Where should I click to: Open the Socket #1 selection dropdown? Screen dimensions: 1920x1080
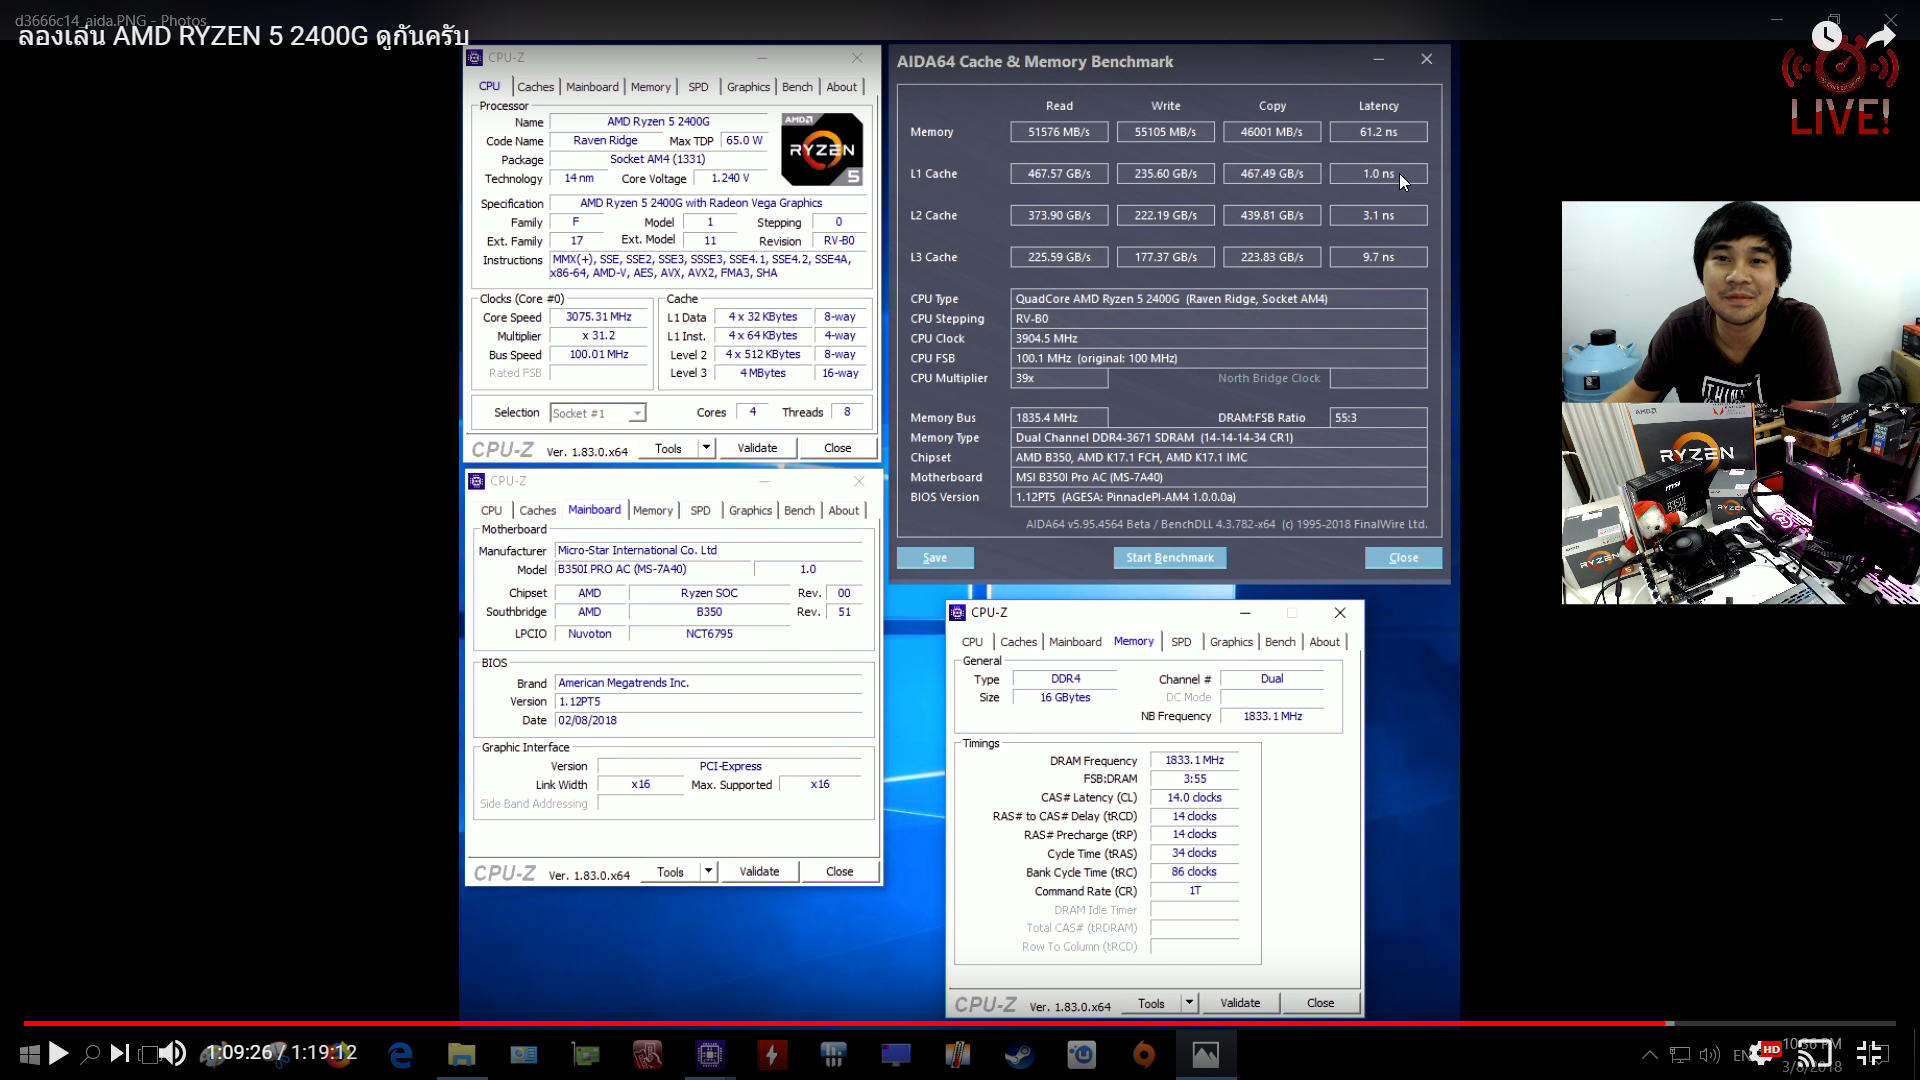(598, 413)
